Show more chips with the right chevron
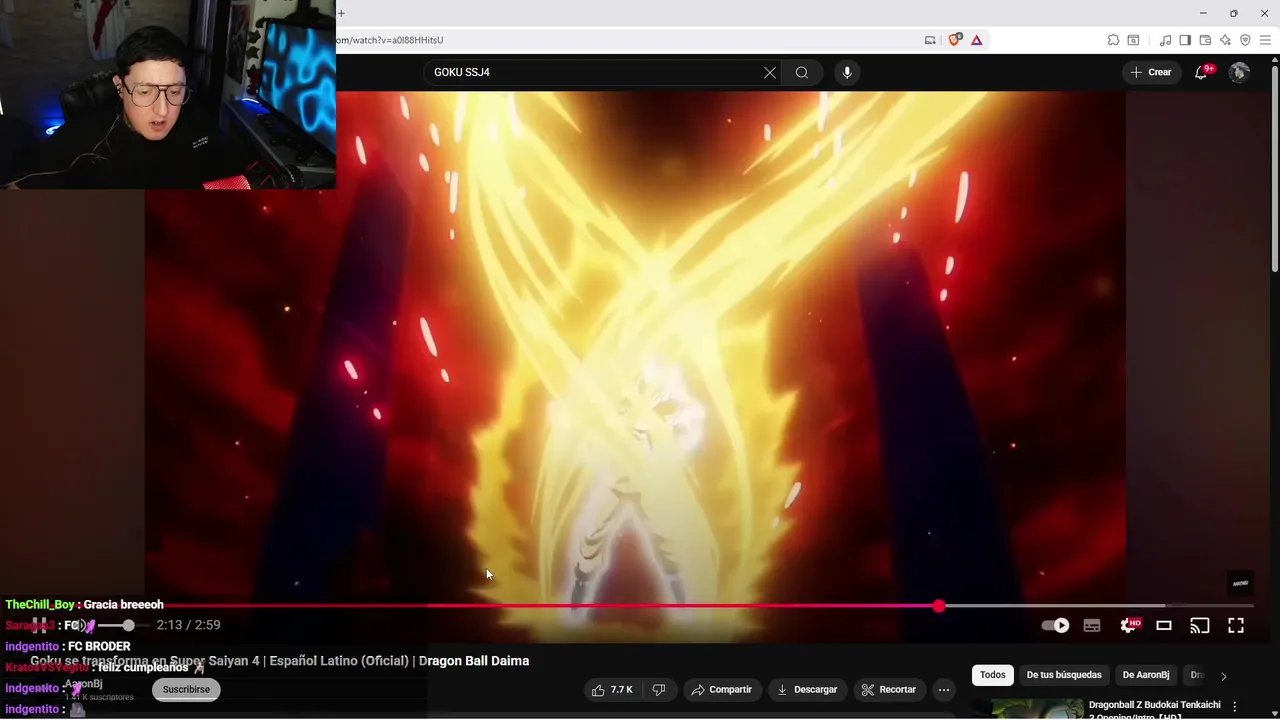Image resolution: width=1280 pixels, height=720 pixels. [x=1223, y=676]
